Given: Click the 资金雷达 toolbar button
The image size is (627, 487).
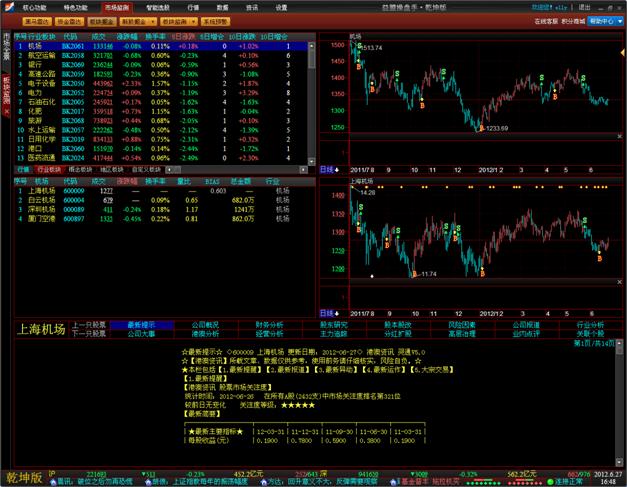Looking at the screenshot, I should point(69,22).
